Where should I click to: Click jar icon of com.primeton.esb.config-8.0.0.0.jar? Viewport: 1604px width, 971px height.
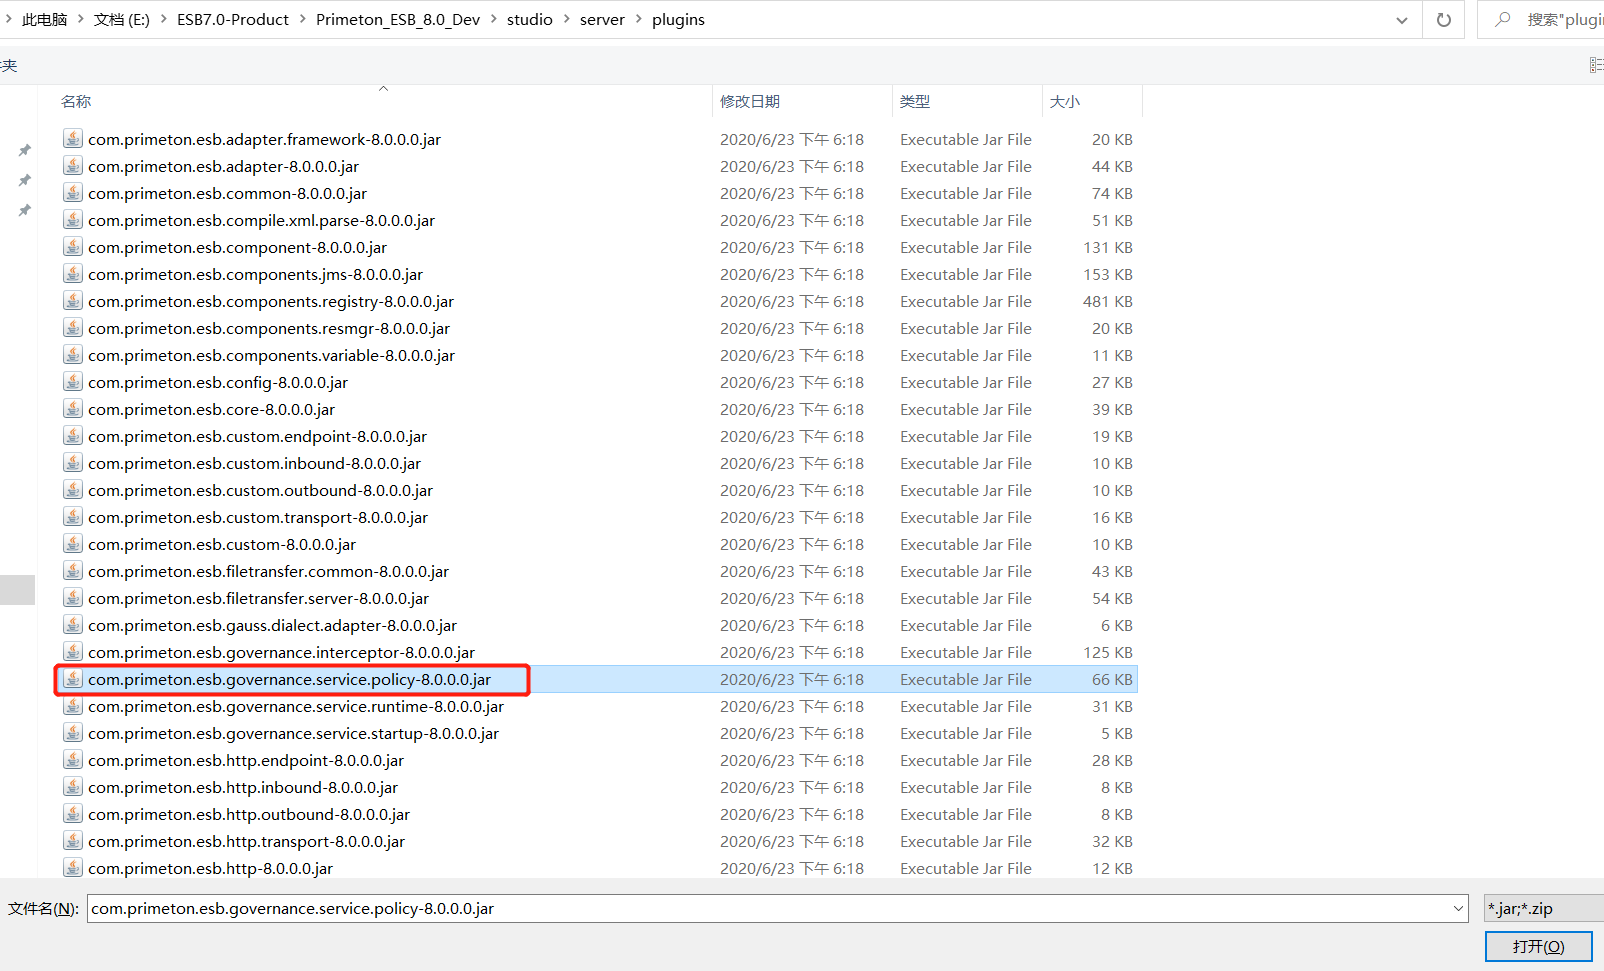(x=73, y=382)
